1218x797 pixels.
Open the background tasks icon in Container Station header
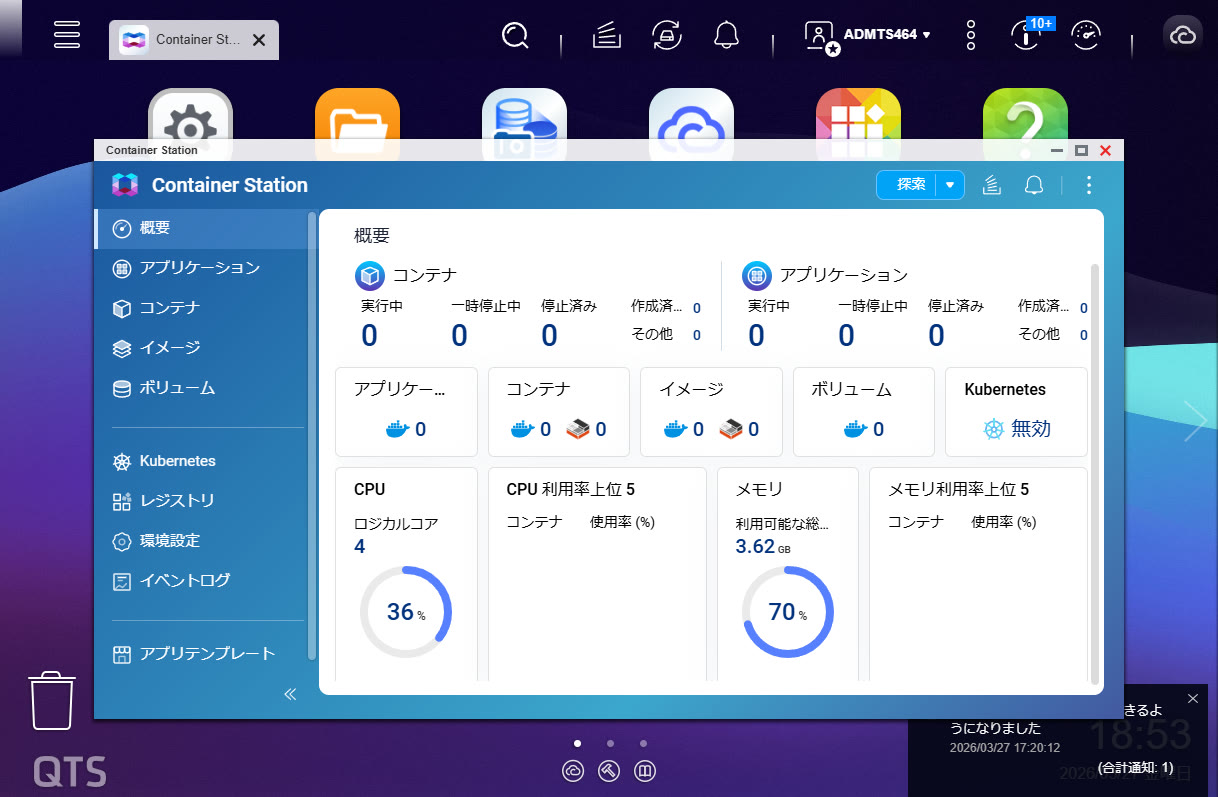992,185
